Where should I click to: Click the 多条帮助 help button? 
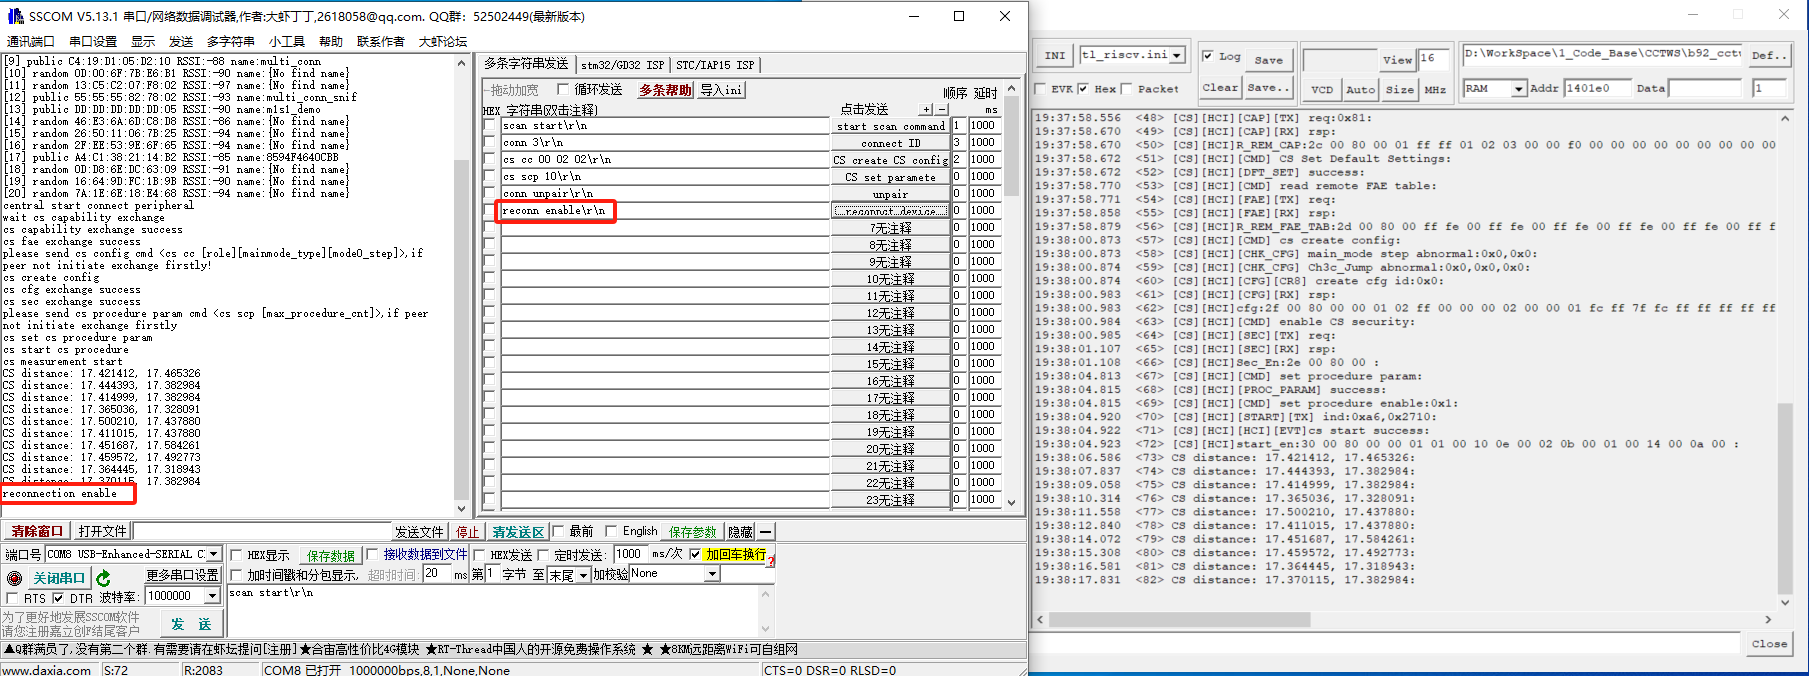tap(665, 90)
